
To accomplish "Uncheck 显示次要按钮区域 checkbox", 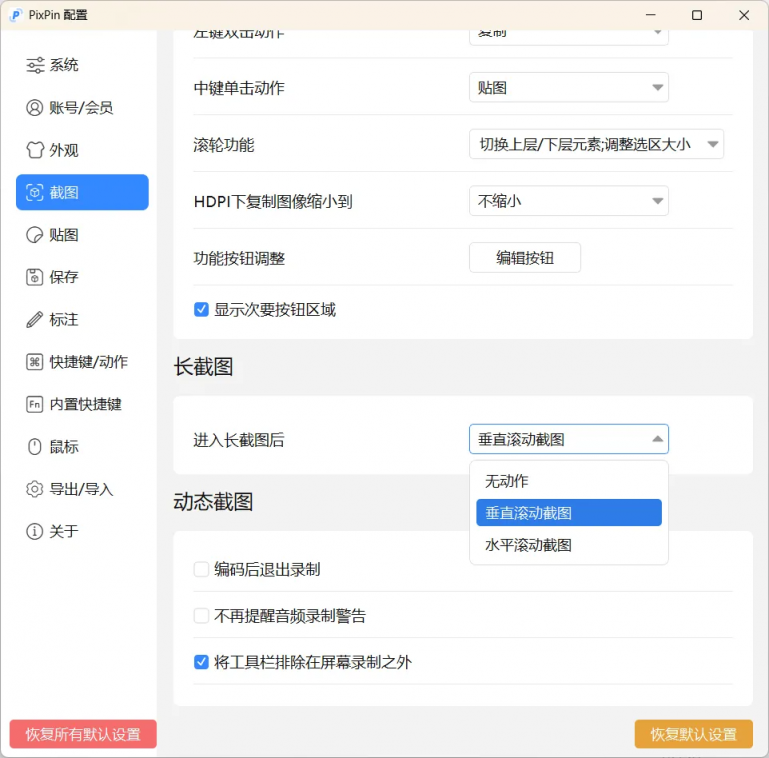I will 201,310.
